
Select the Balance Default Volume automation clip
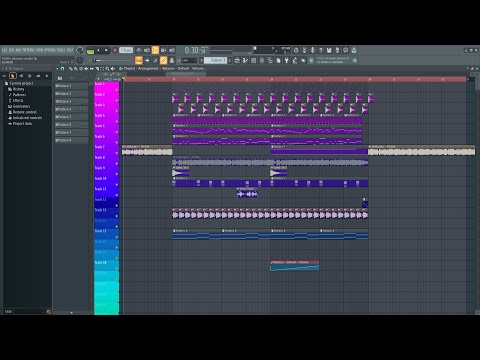(295, 266)
